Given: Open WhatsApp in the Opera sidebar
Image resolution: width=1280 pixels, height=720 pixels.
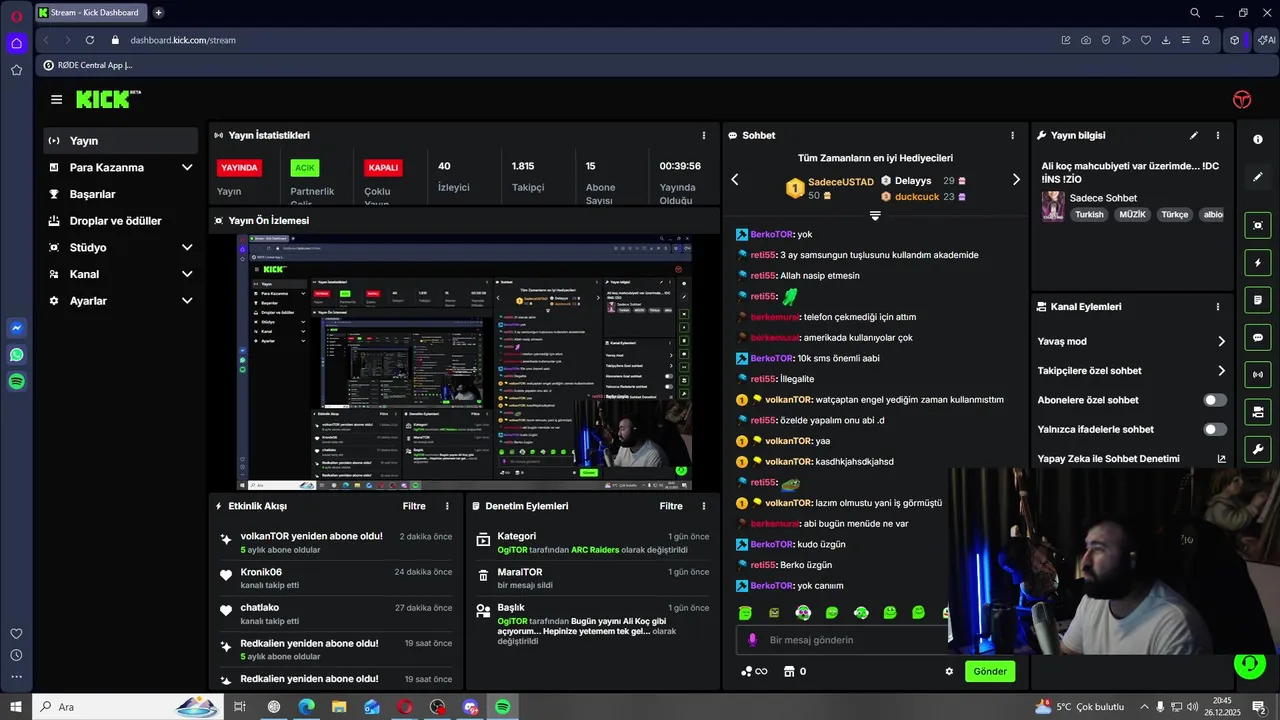Looking at the screenshot, I should [x=16, y=354].
